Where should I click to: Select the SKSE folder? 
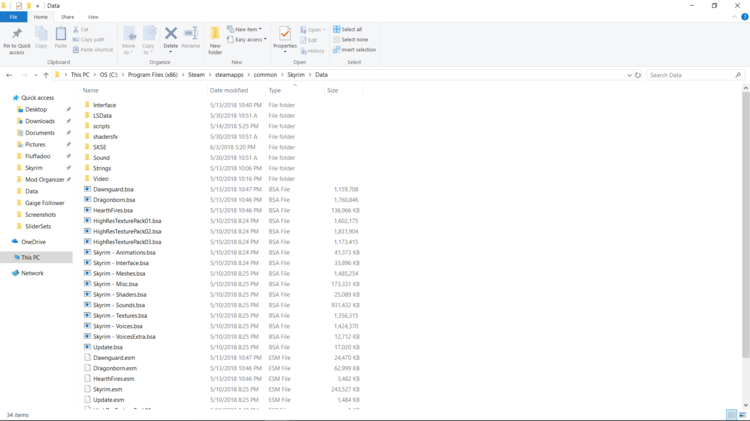(99, 147)
